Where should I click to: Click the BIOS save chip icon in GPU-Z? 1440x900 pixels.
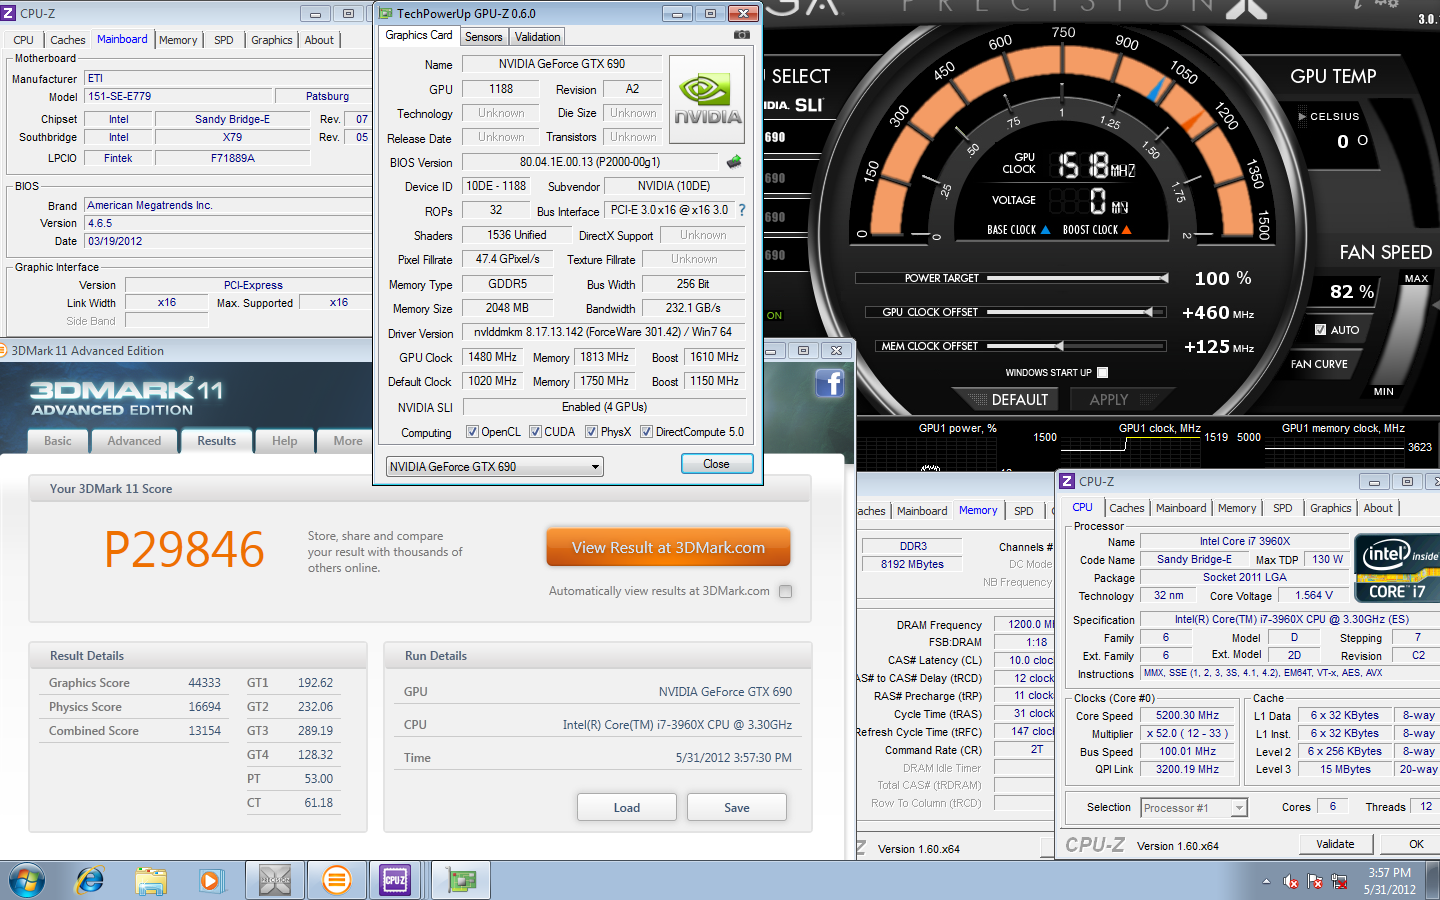pyautogui.click(x=734, y=161)
